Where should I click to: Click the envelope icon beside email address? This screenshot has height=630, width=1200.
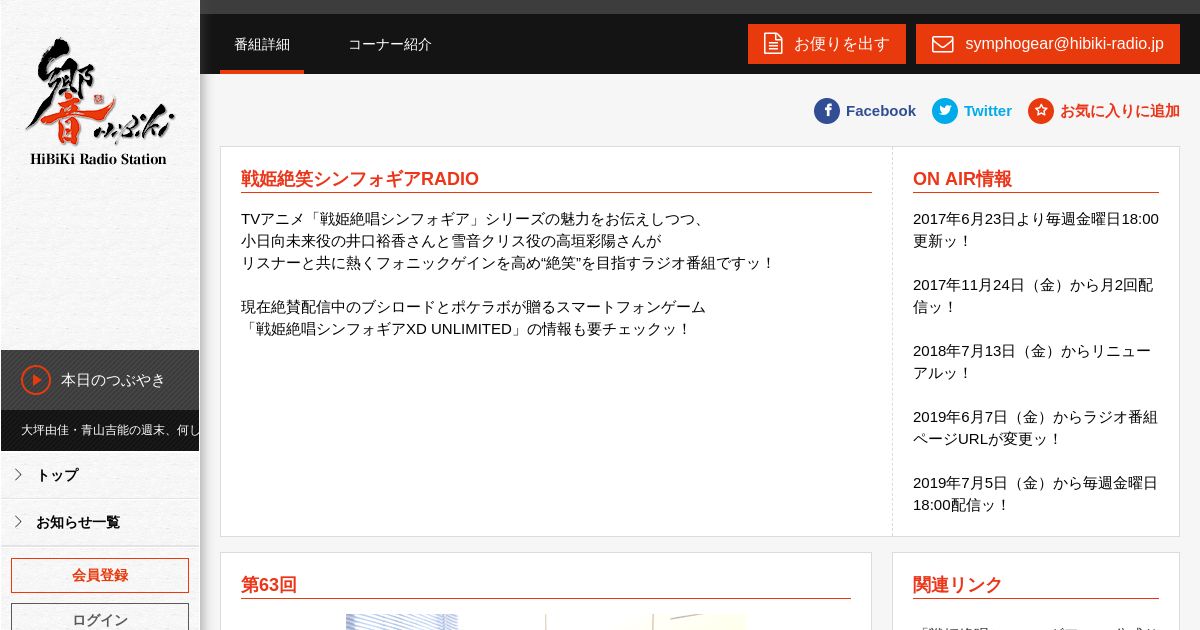click(943, 44)
